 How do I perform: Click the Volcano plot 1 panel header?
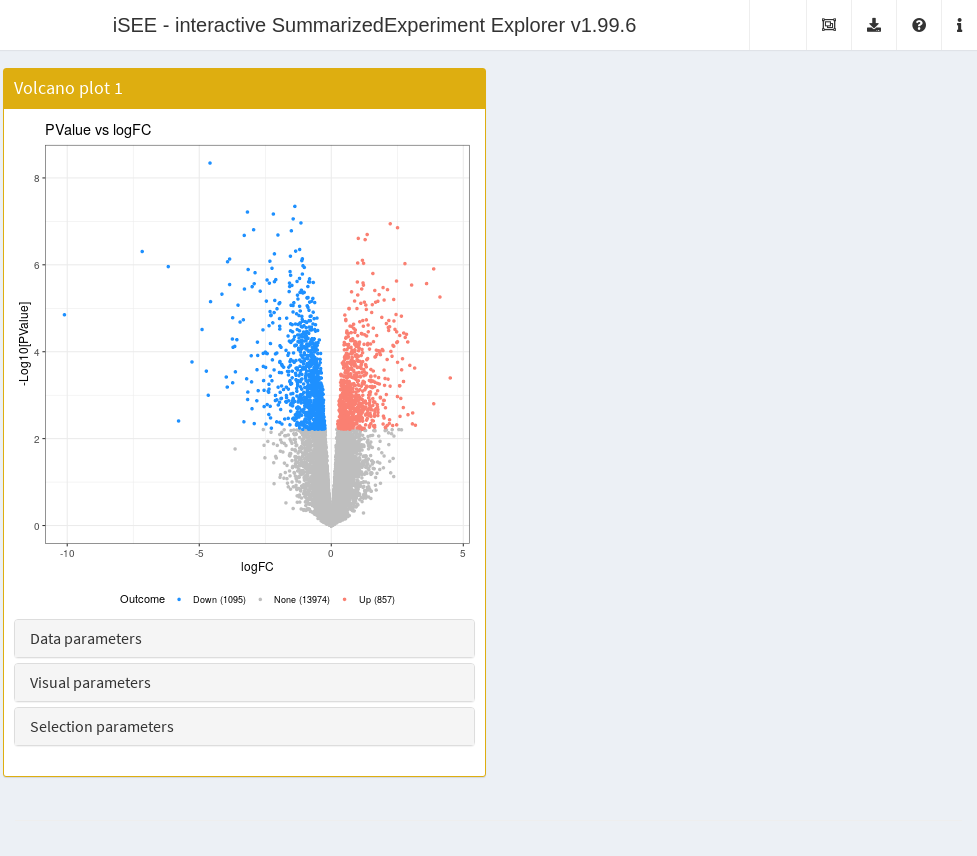[x=244, y=88]
